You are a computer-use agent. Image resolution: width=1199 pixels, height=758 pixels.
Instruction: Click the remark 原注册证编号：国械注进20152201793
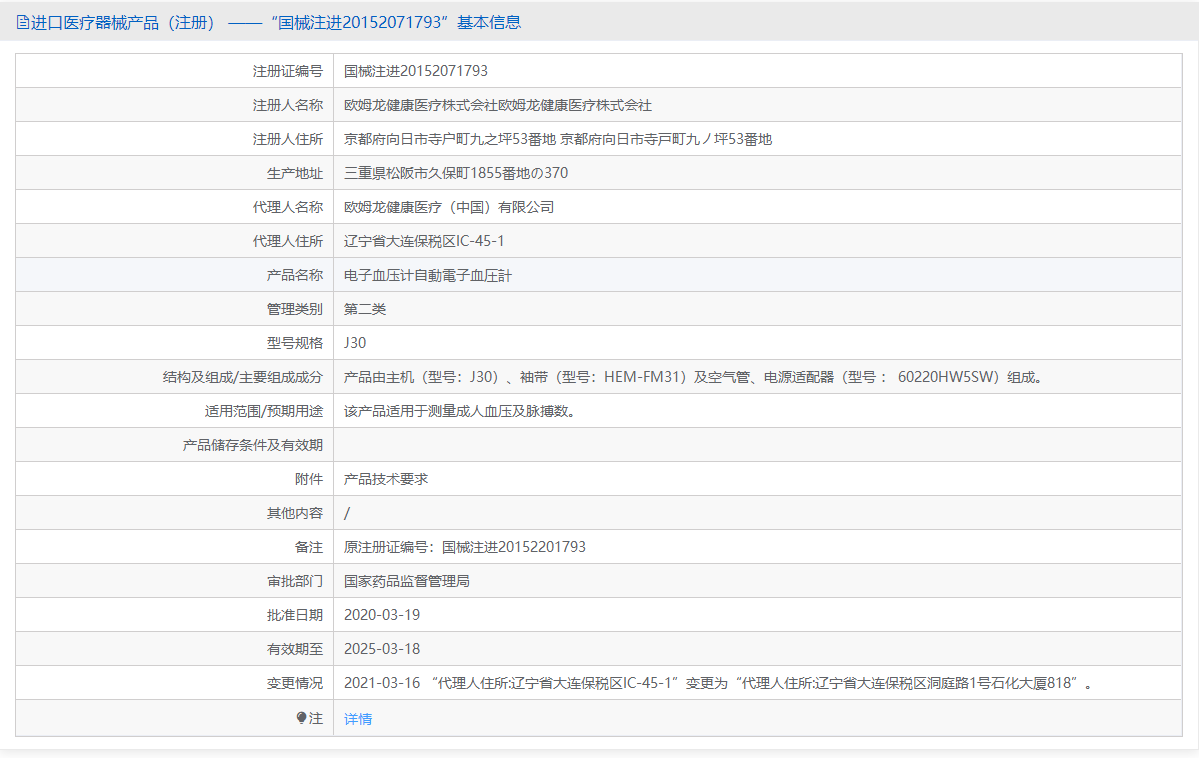click(465, 547)
